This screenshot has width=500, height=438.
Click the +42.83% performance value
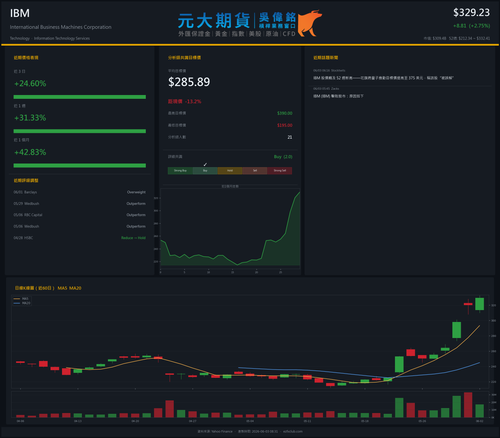point(30,152)
